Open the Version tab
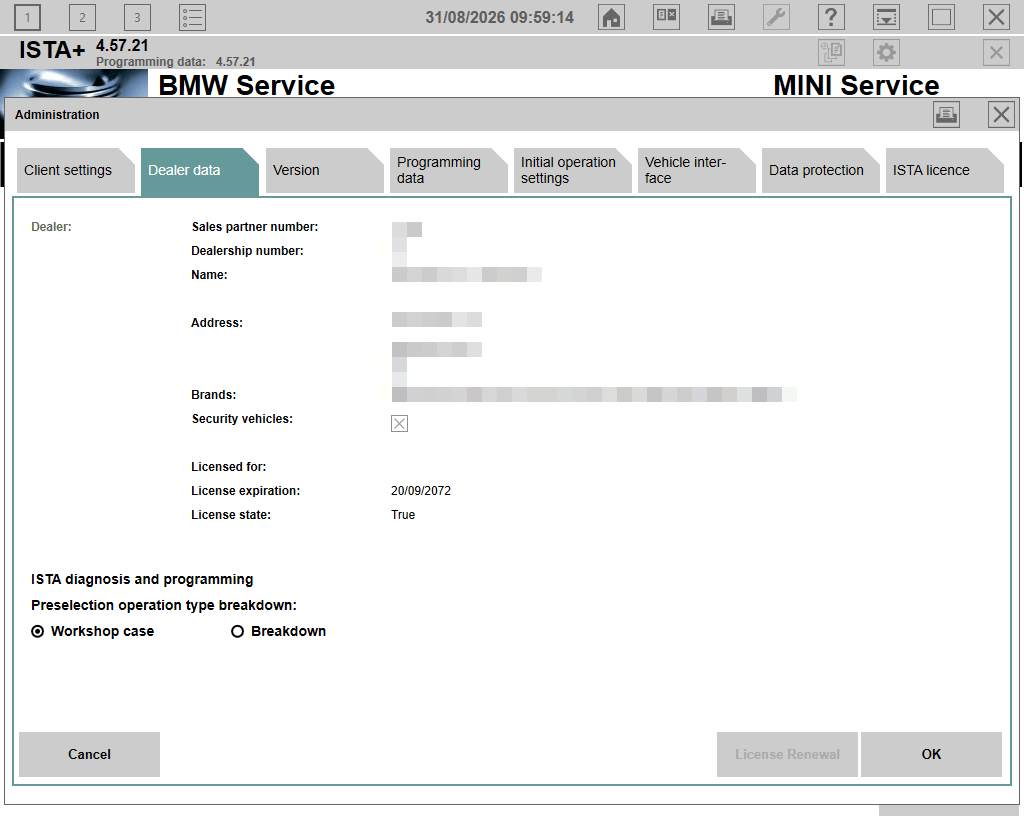 pyautogui.click(x=324, y=170)
